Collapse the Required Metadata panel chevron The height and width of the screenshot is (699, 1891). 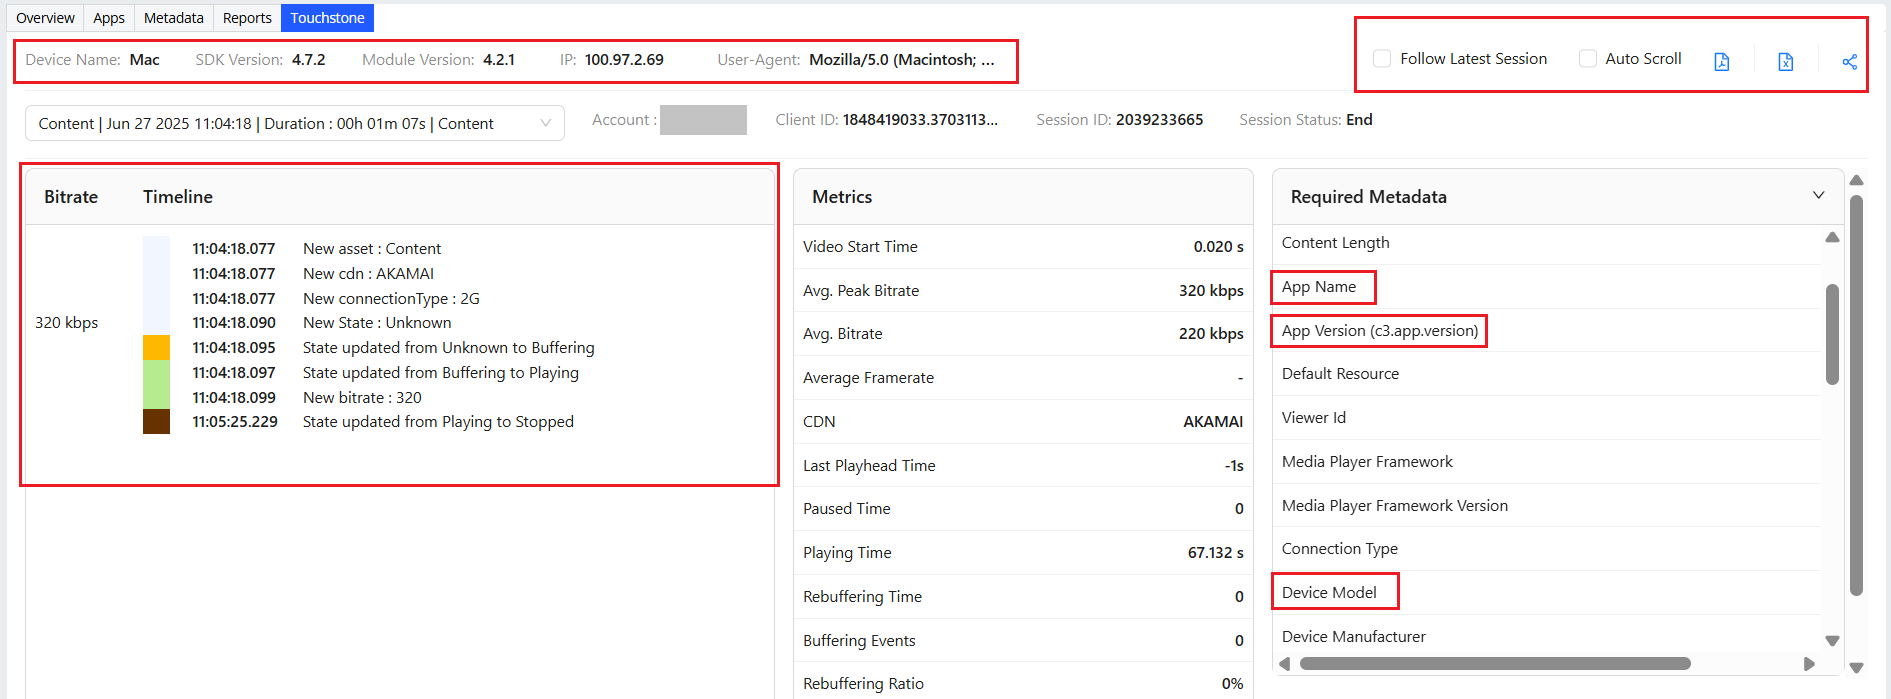click(1818, 196)
